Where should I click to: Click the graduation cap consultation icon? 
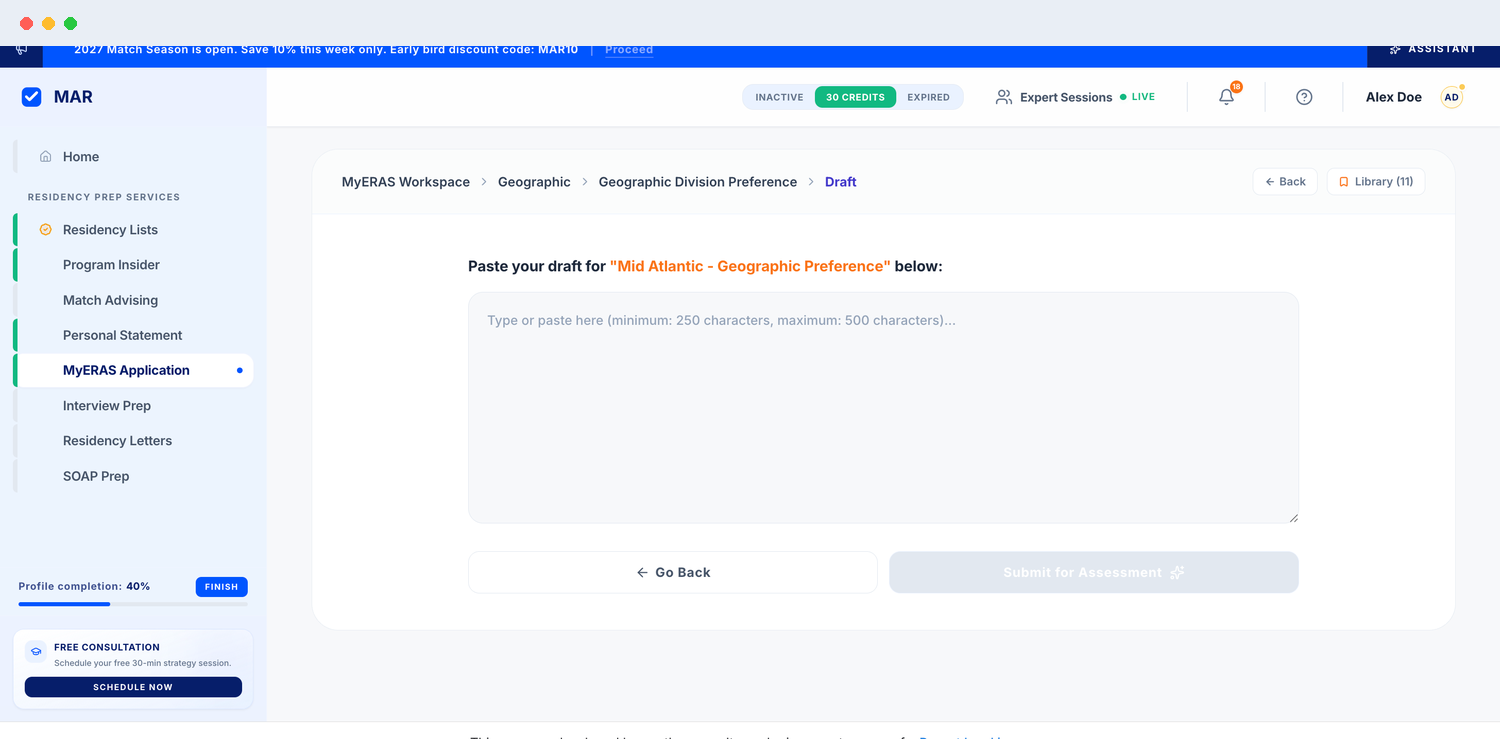point(36,652)
